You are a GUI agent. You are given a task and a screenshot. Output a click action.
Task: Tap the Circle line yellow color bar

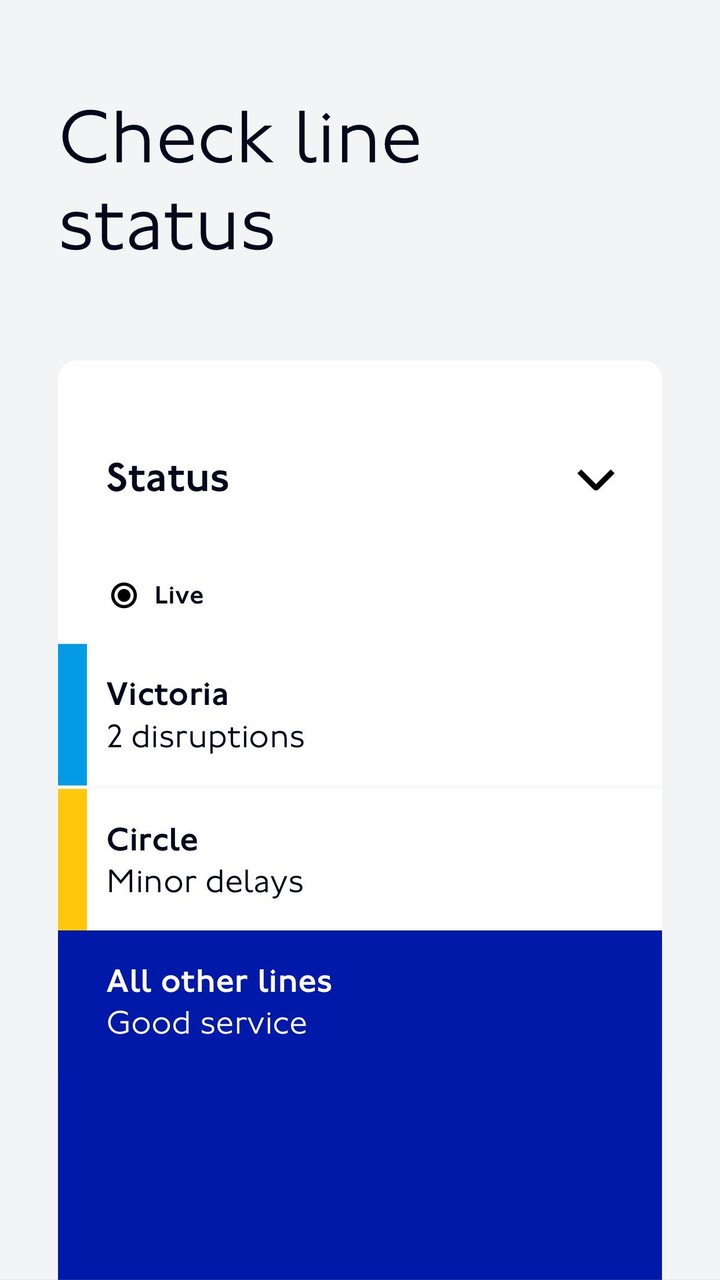72,859
